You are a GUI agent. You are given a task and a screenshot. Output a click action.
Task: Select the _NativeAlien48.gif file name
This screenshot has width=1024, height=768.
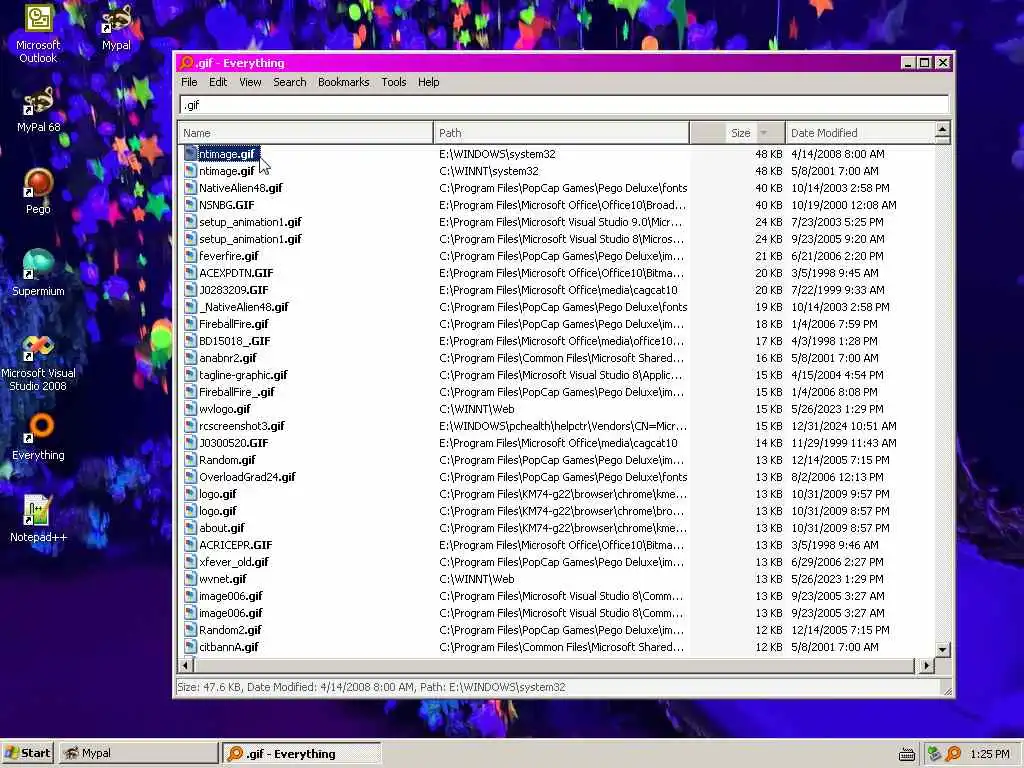click(x=244, y=307)
